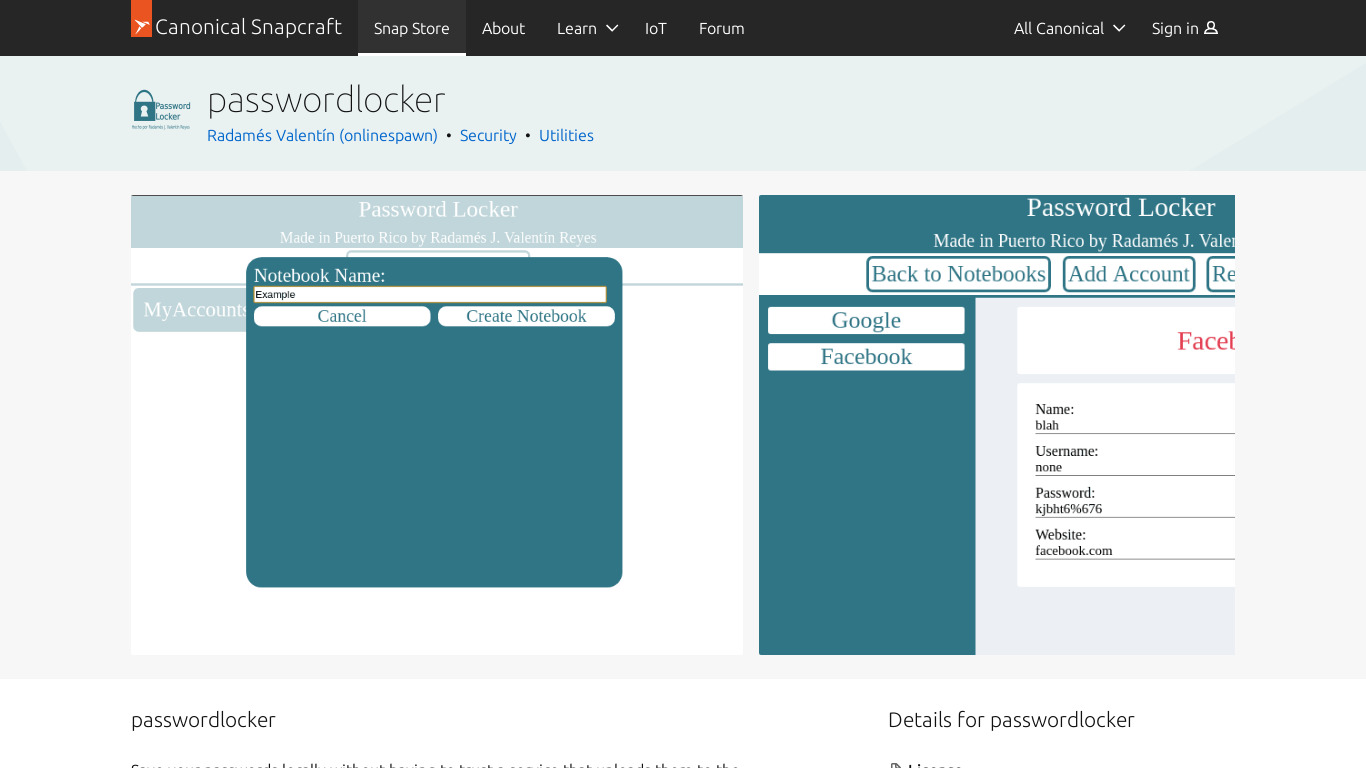The width and height of the screenshot is (1366, 768).
Task: Click the Sign in user icon
Action: [1211, 28]
